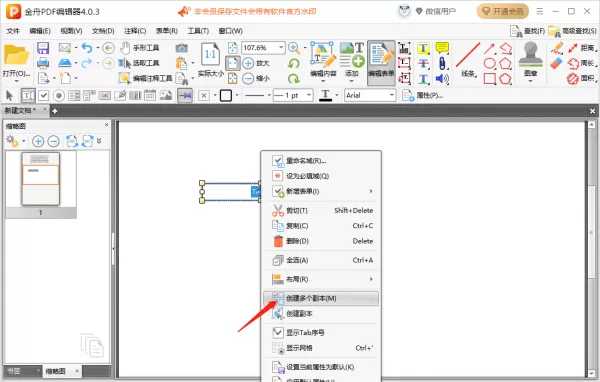The width and height of the screenshot is (600, 382).
Task: Select the red line drawing tool
Action: 468,55
